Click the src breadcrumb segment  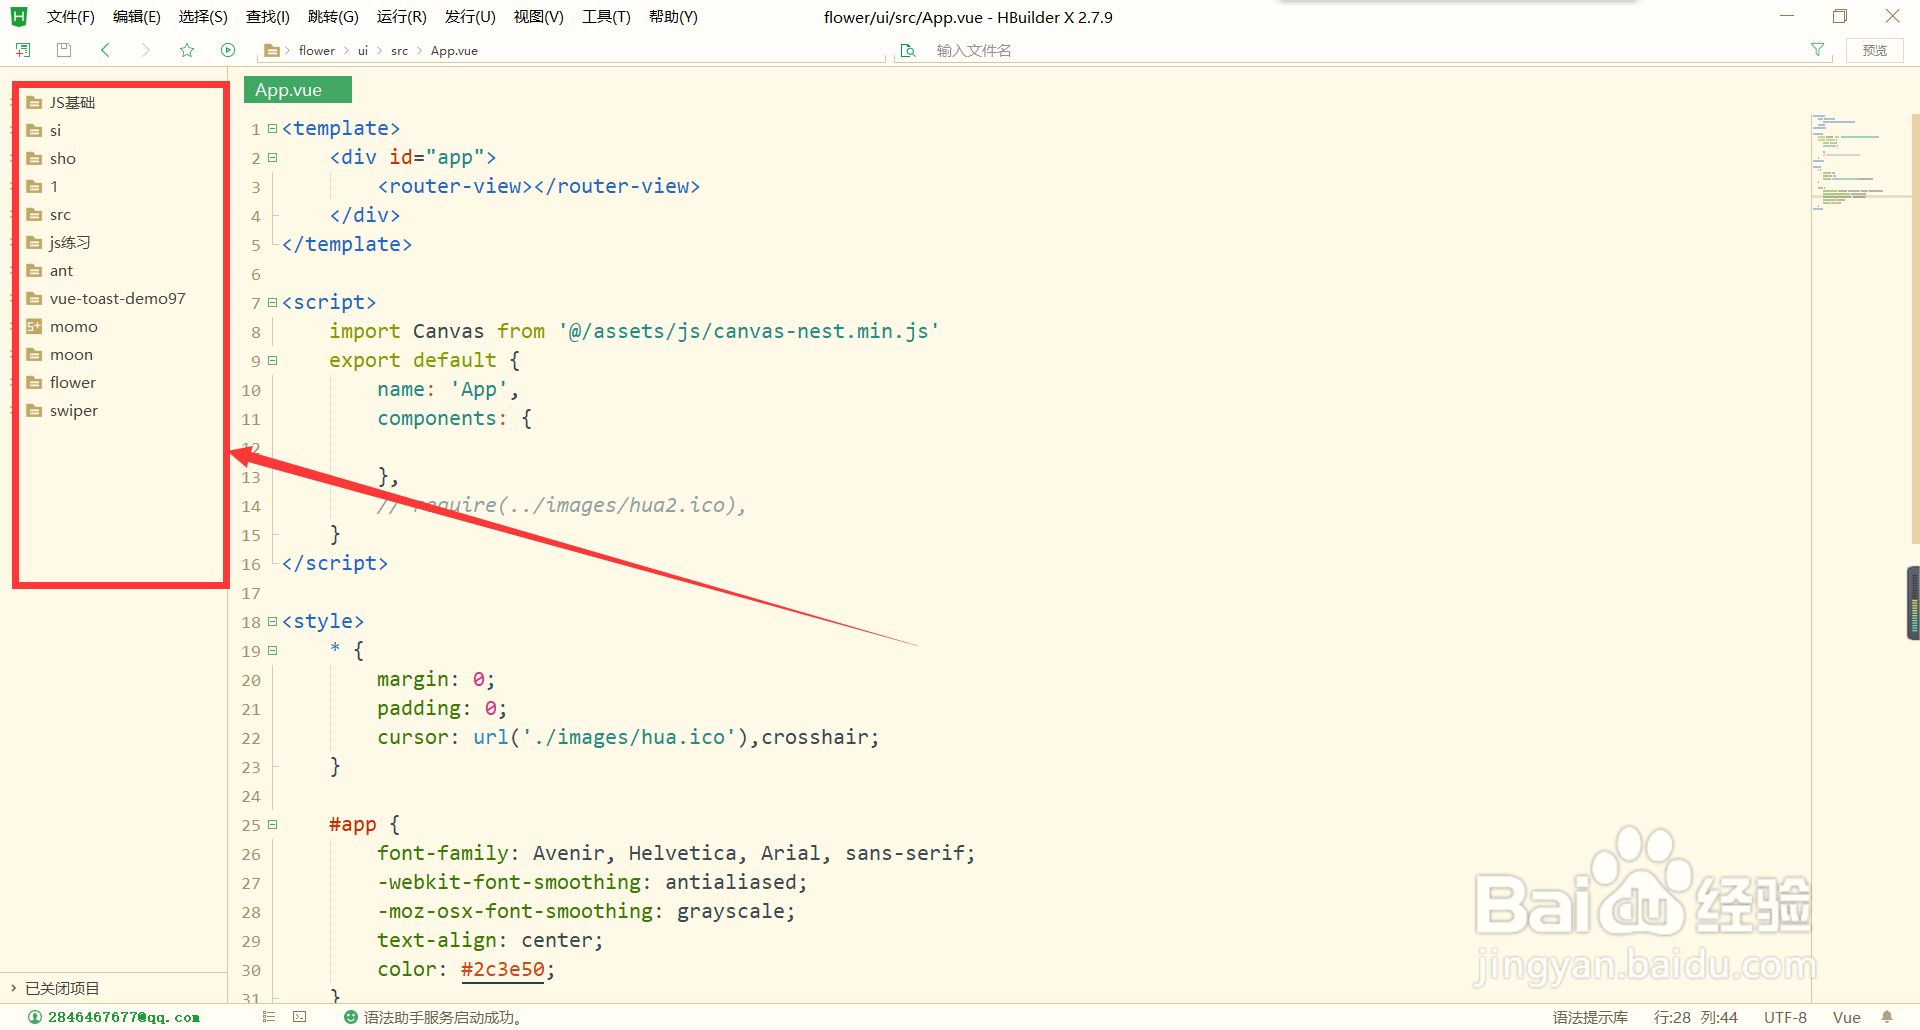(399, 51)
